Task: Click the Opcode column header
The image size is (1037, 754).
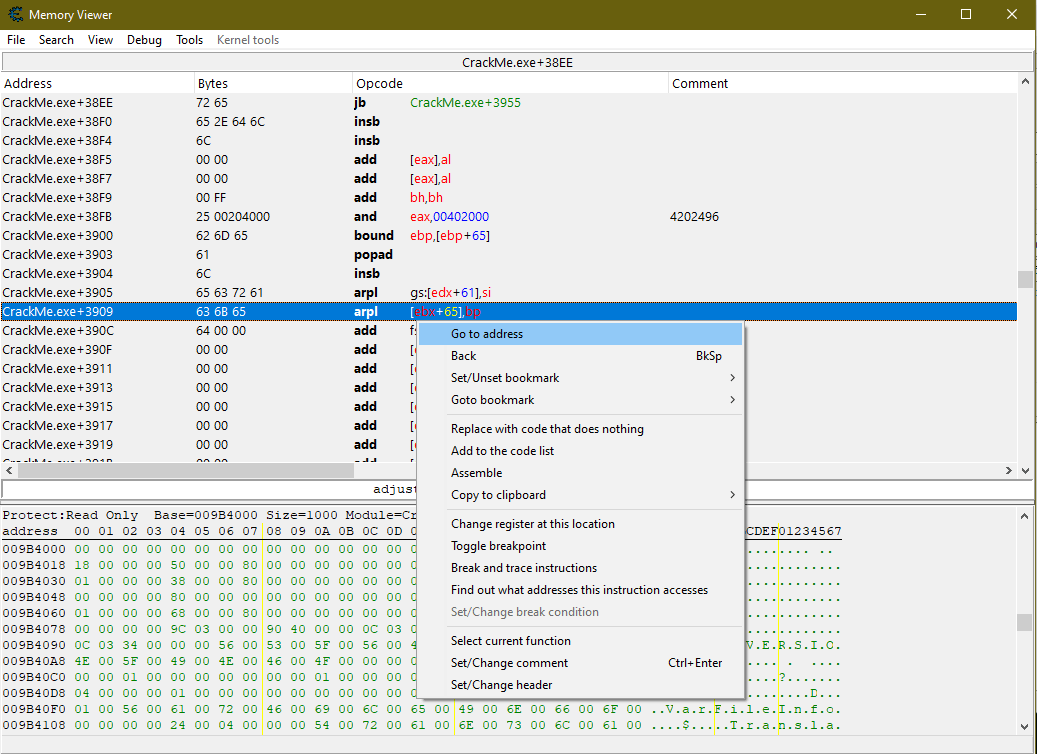Action: 511,83
